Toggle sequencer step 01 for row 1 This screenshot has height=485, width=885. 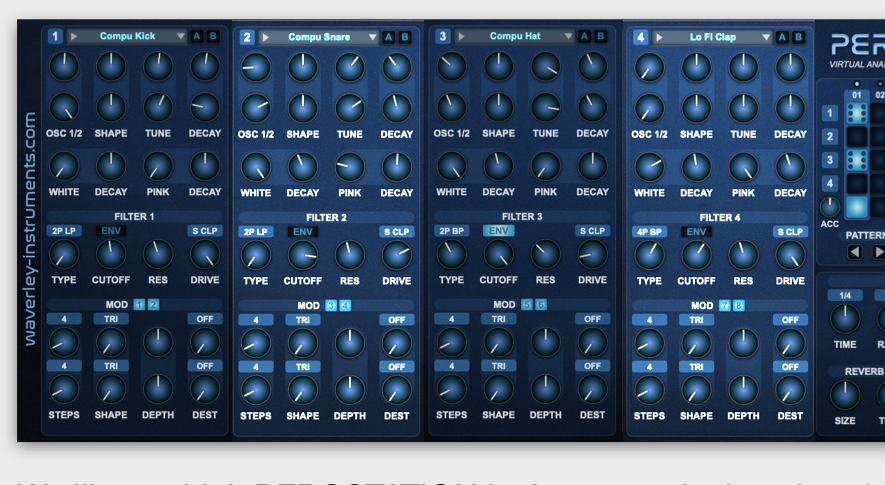coord(857,113)
